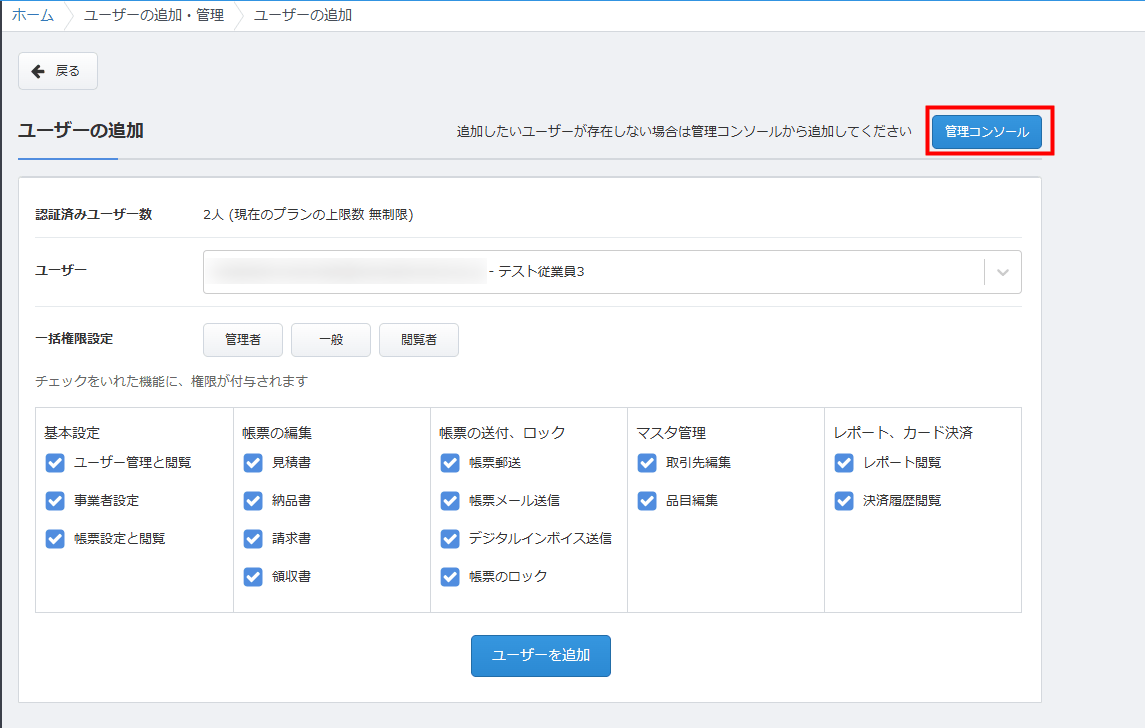The height and width of the screenshot is (728, 1145).
Task: Uncheck ユーザー管理と閲覧 permission
Action: pyautogui.click(x=55, y=463)
